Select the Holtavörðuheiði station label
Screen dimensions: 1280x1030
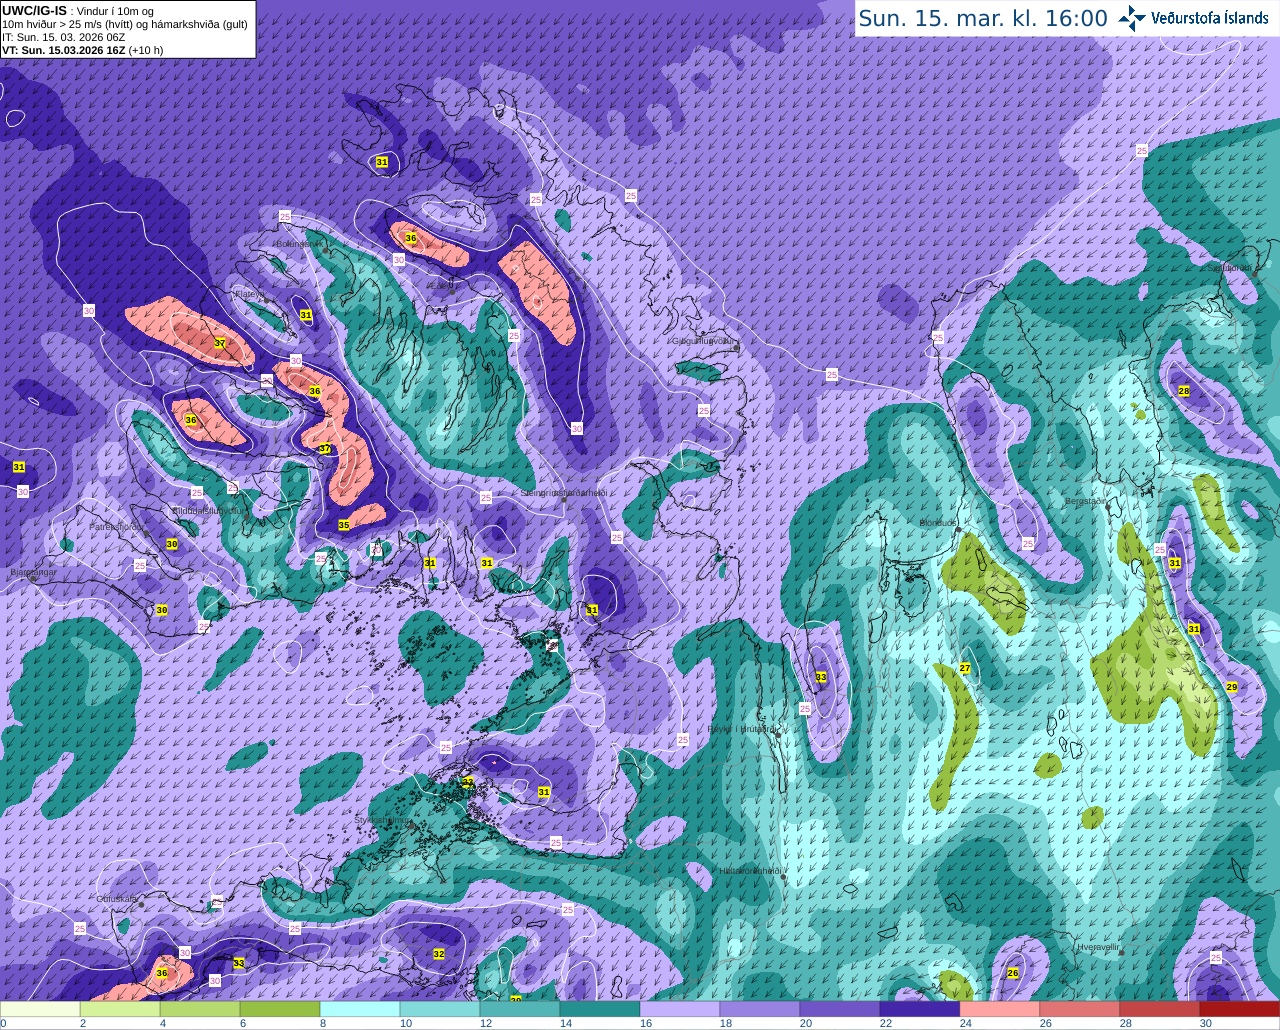pos(750,871)
